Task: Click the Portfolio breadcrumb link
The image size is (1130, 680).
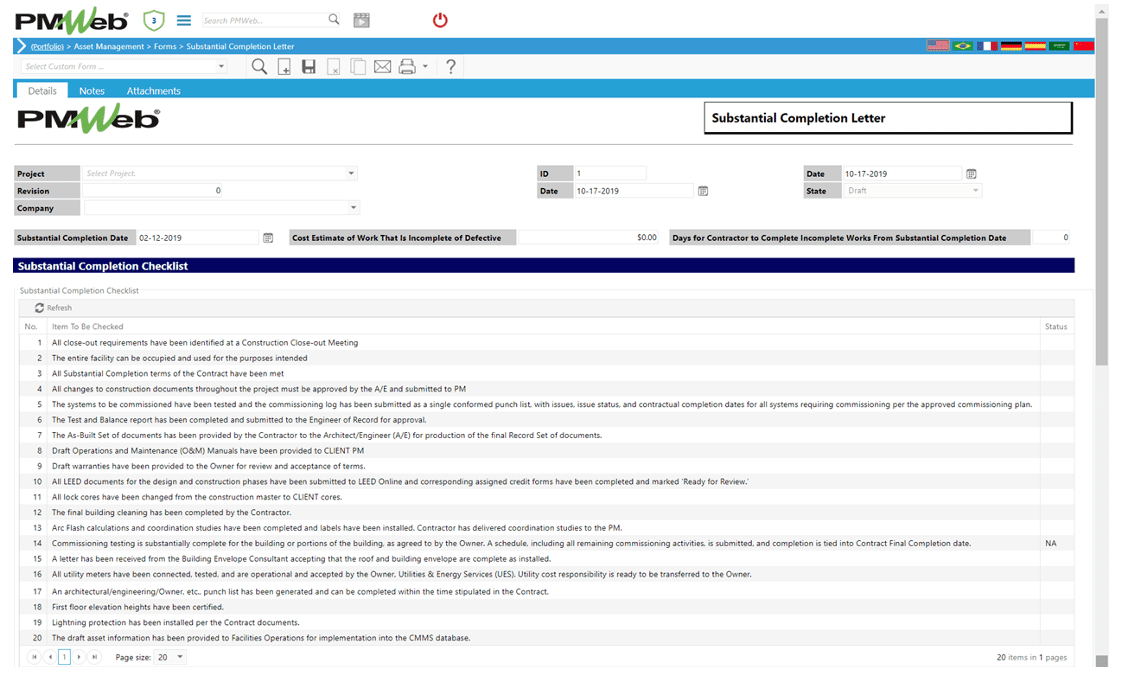Action: tap(47, 46)
